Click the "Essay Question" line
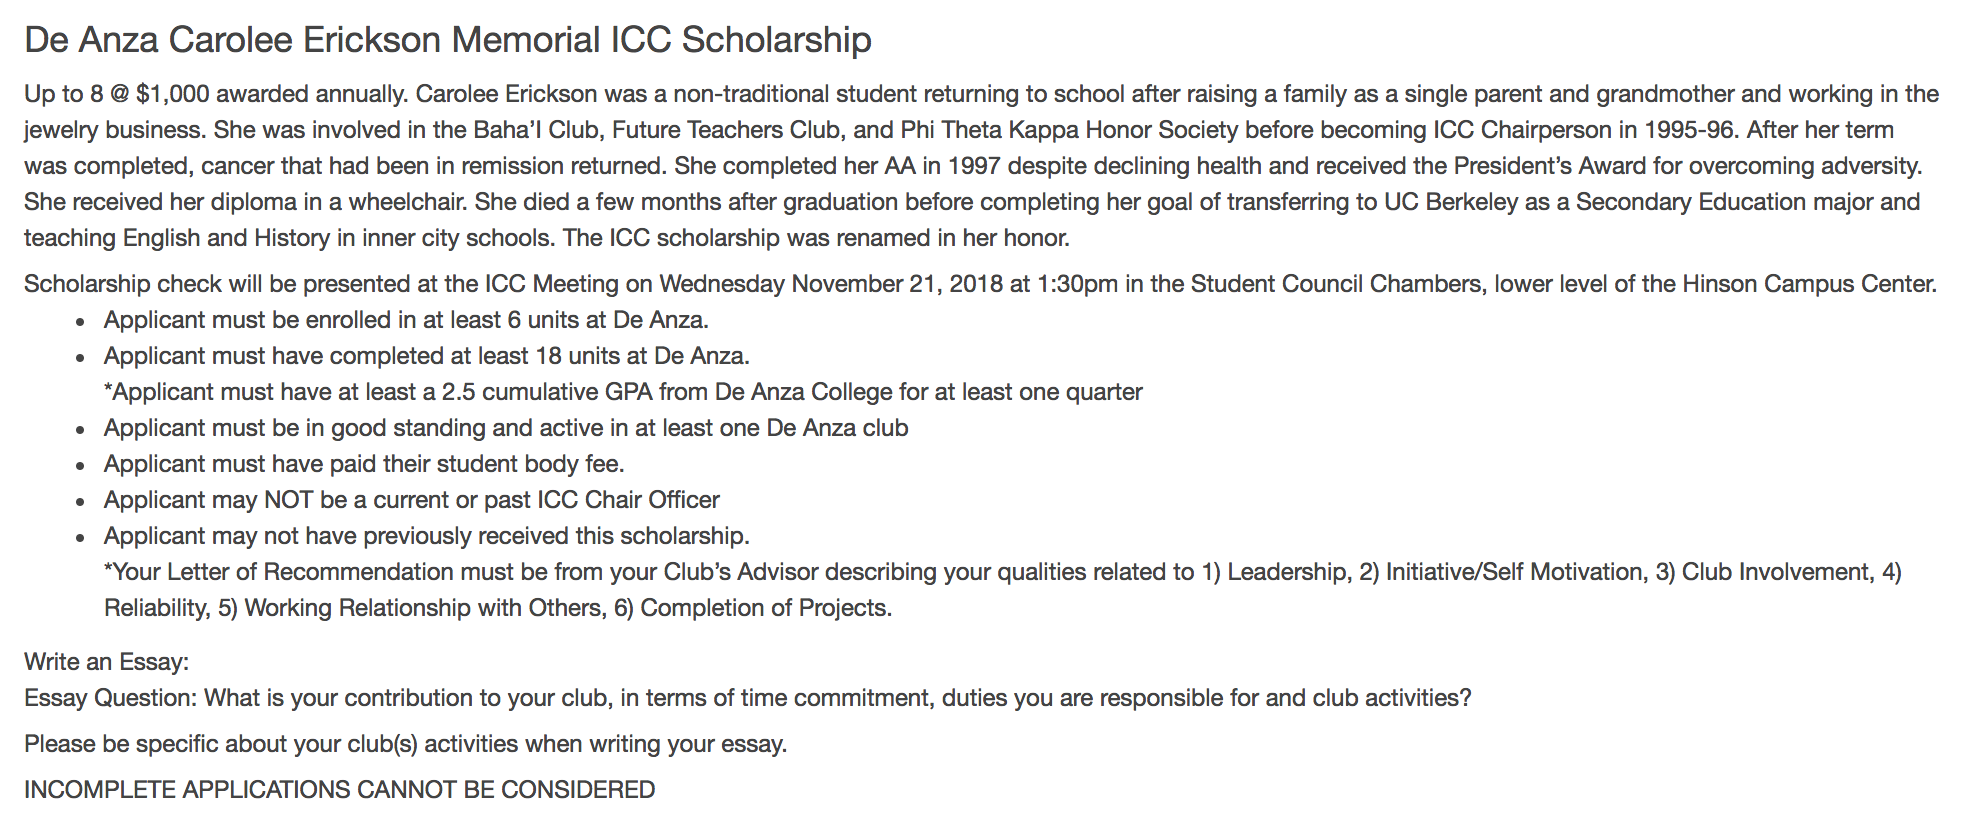Image resolution: width=1966 pixels, height=818 pixels. coord(747,698)
